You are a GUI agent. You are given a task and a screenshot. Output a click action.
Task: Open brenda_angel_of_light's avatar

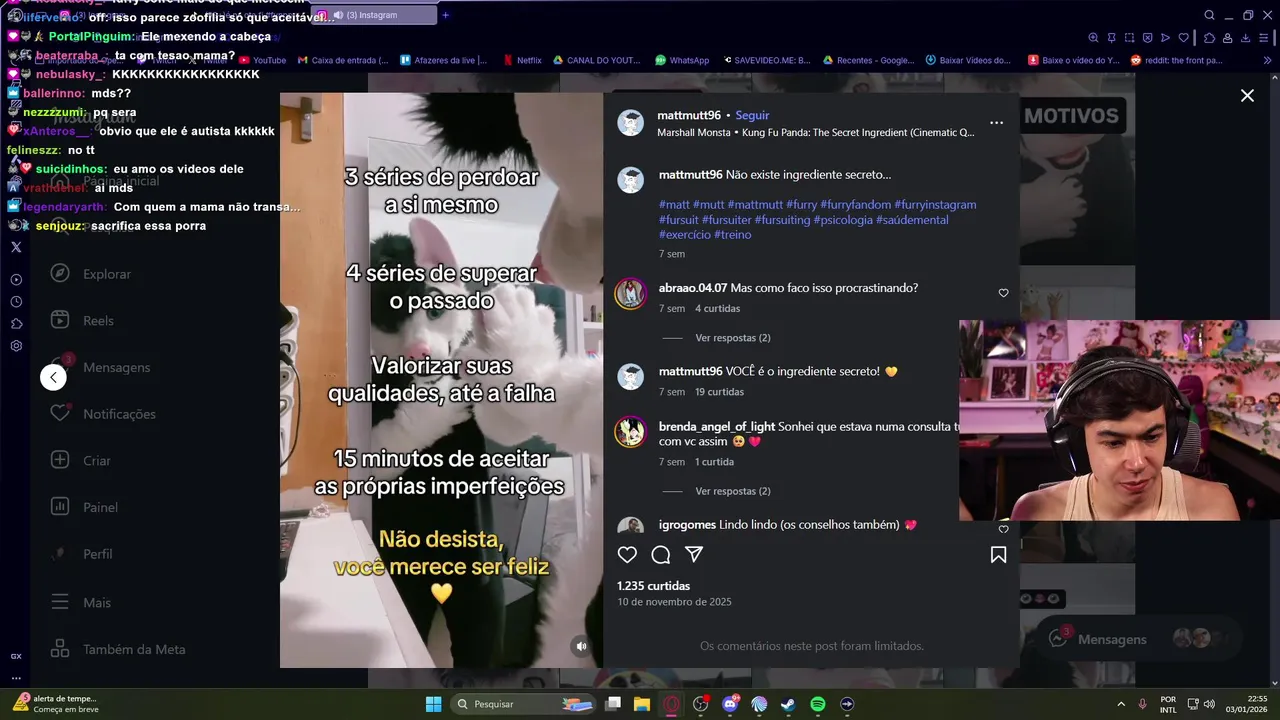coord(630,432)
